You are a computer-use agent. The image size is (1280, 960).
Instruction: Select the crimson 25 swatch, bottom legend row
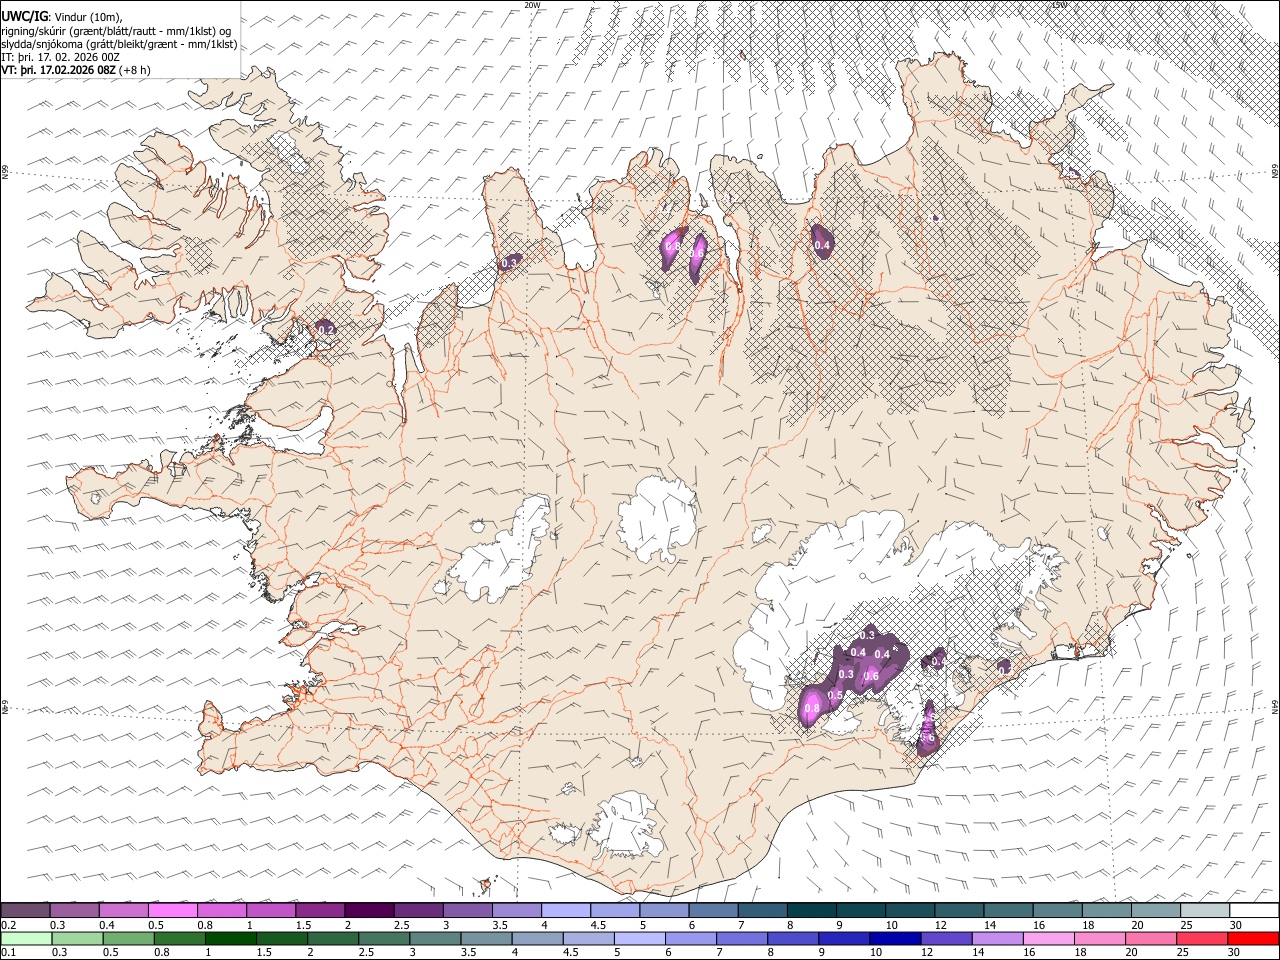click(x=1201, y=938)
